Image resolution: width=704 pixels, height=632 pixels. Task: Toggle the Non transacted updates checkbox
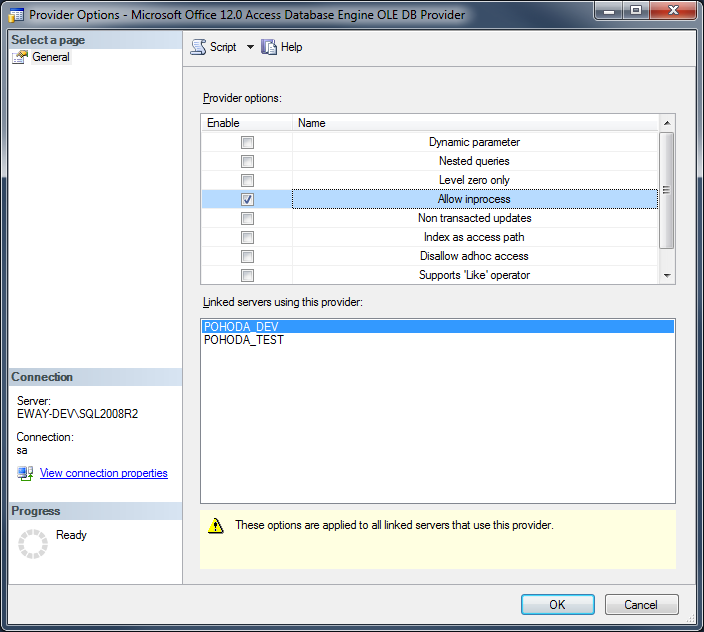[247, 218]
